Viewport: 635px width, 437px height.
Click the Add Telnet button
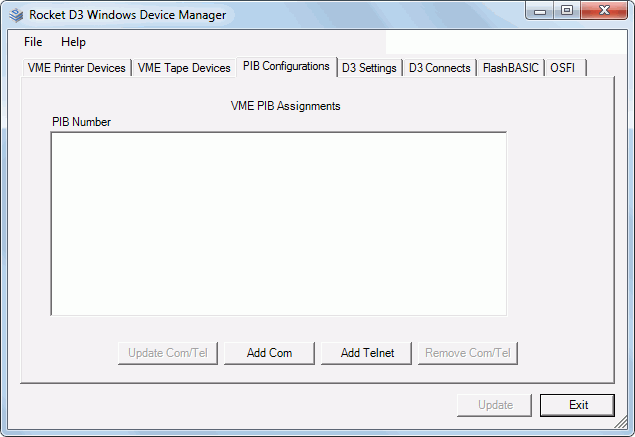pos(367,353)
